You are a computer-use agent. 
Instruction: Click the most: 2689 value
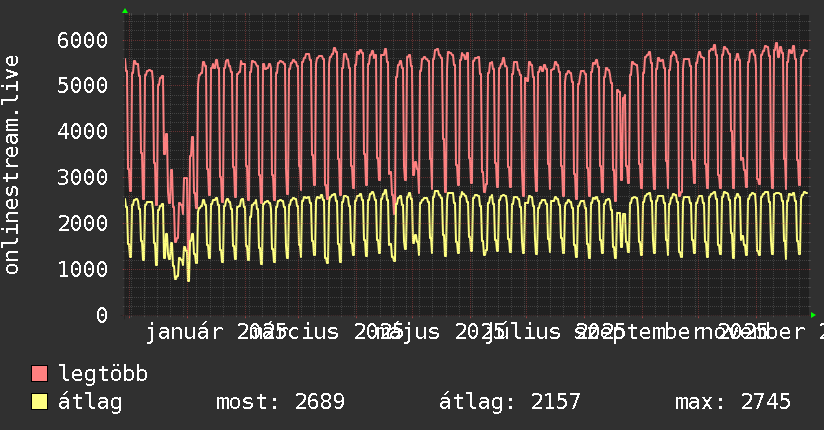click(280, 402)
